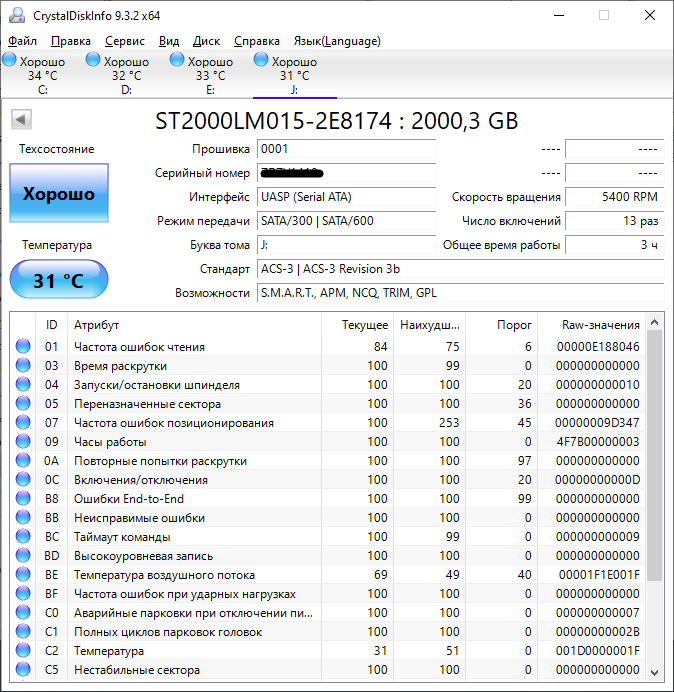Select the Частота ошибок чтения attribute name
This screenshot has width=674, height=692.
click(x=139, y=347)
